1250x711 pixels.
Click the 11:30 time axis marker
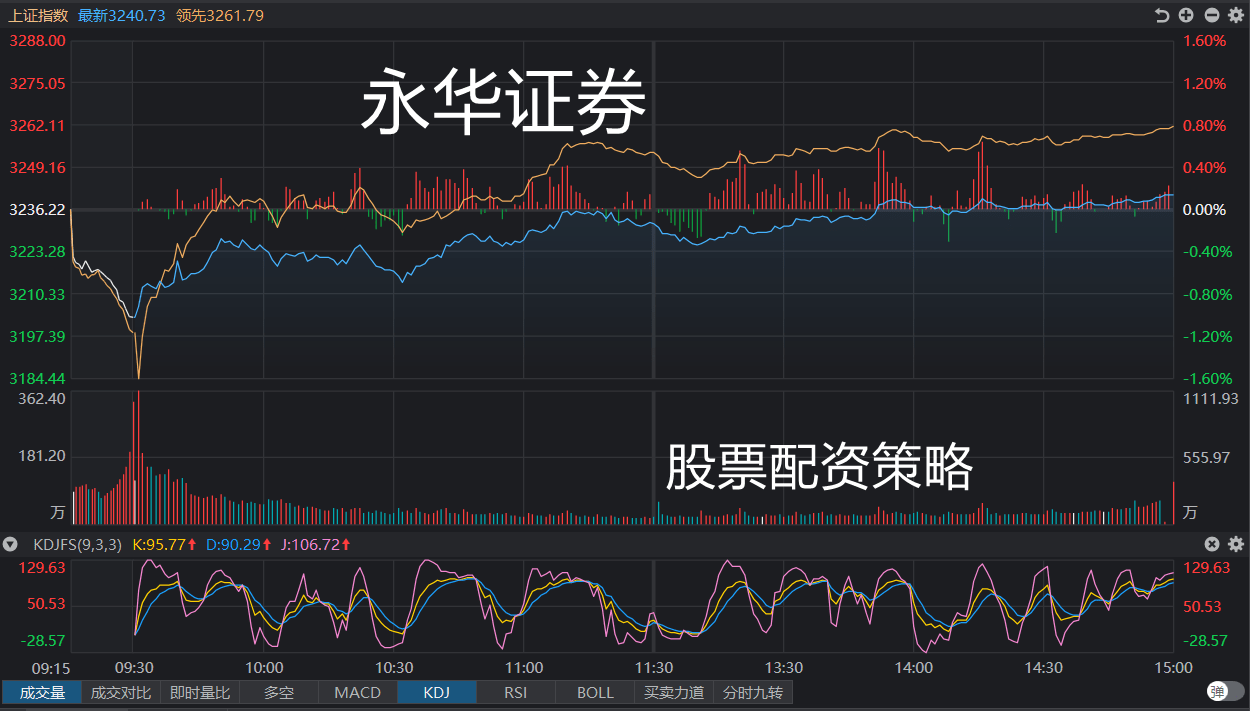click(654, 668)
